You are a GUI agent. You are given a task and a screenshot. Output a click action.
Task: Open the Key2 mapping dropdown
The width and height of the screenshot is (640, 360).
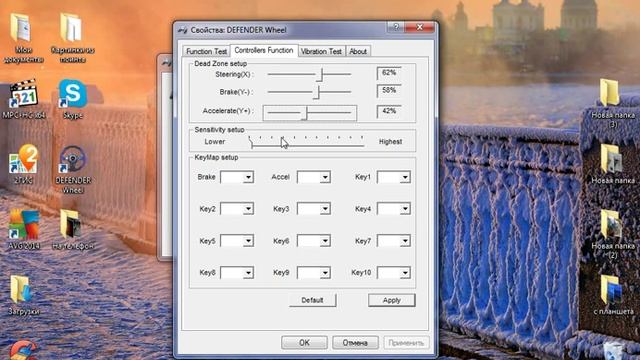coord(248,209)
